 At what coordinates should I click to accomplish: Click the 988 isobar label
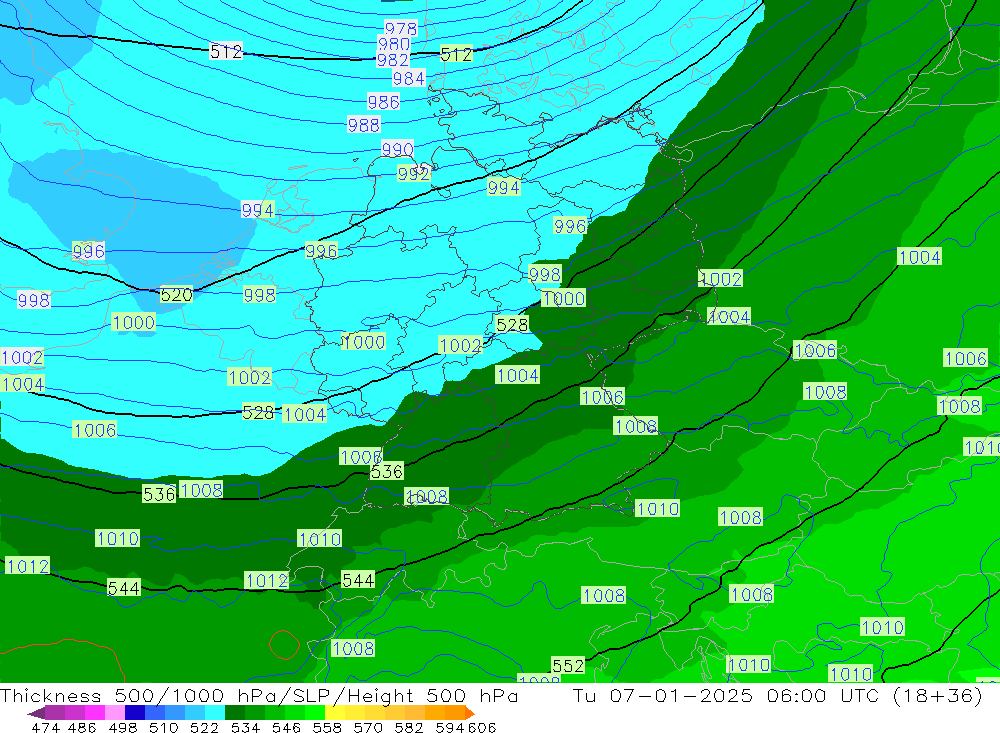(364, 124)
